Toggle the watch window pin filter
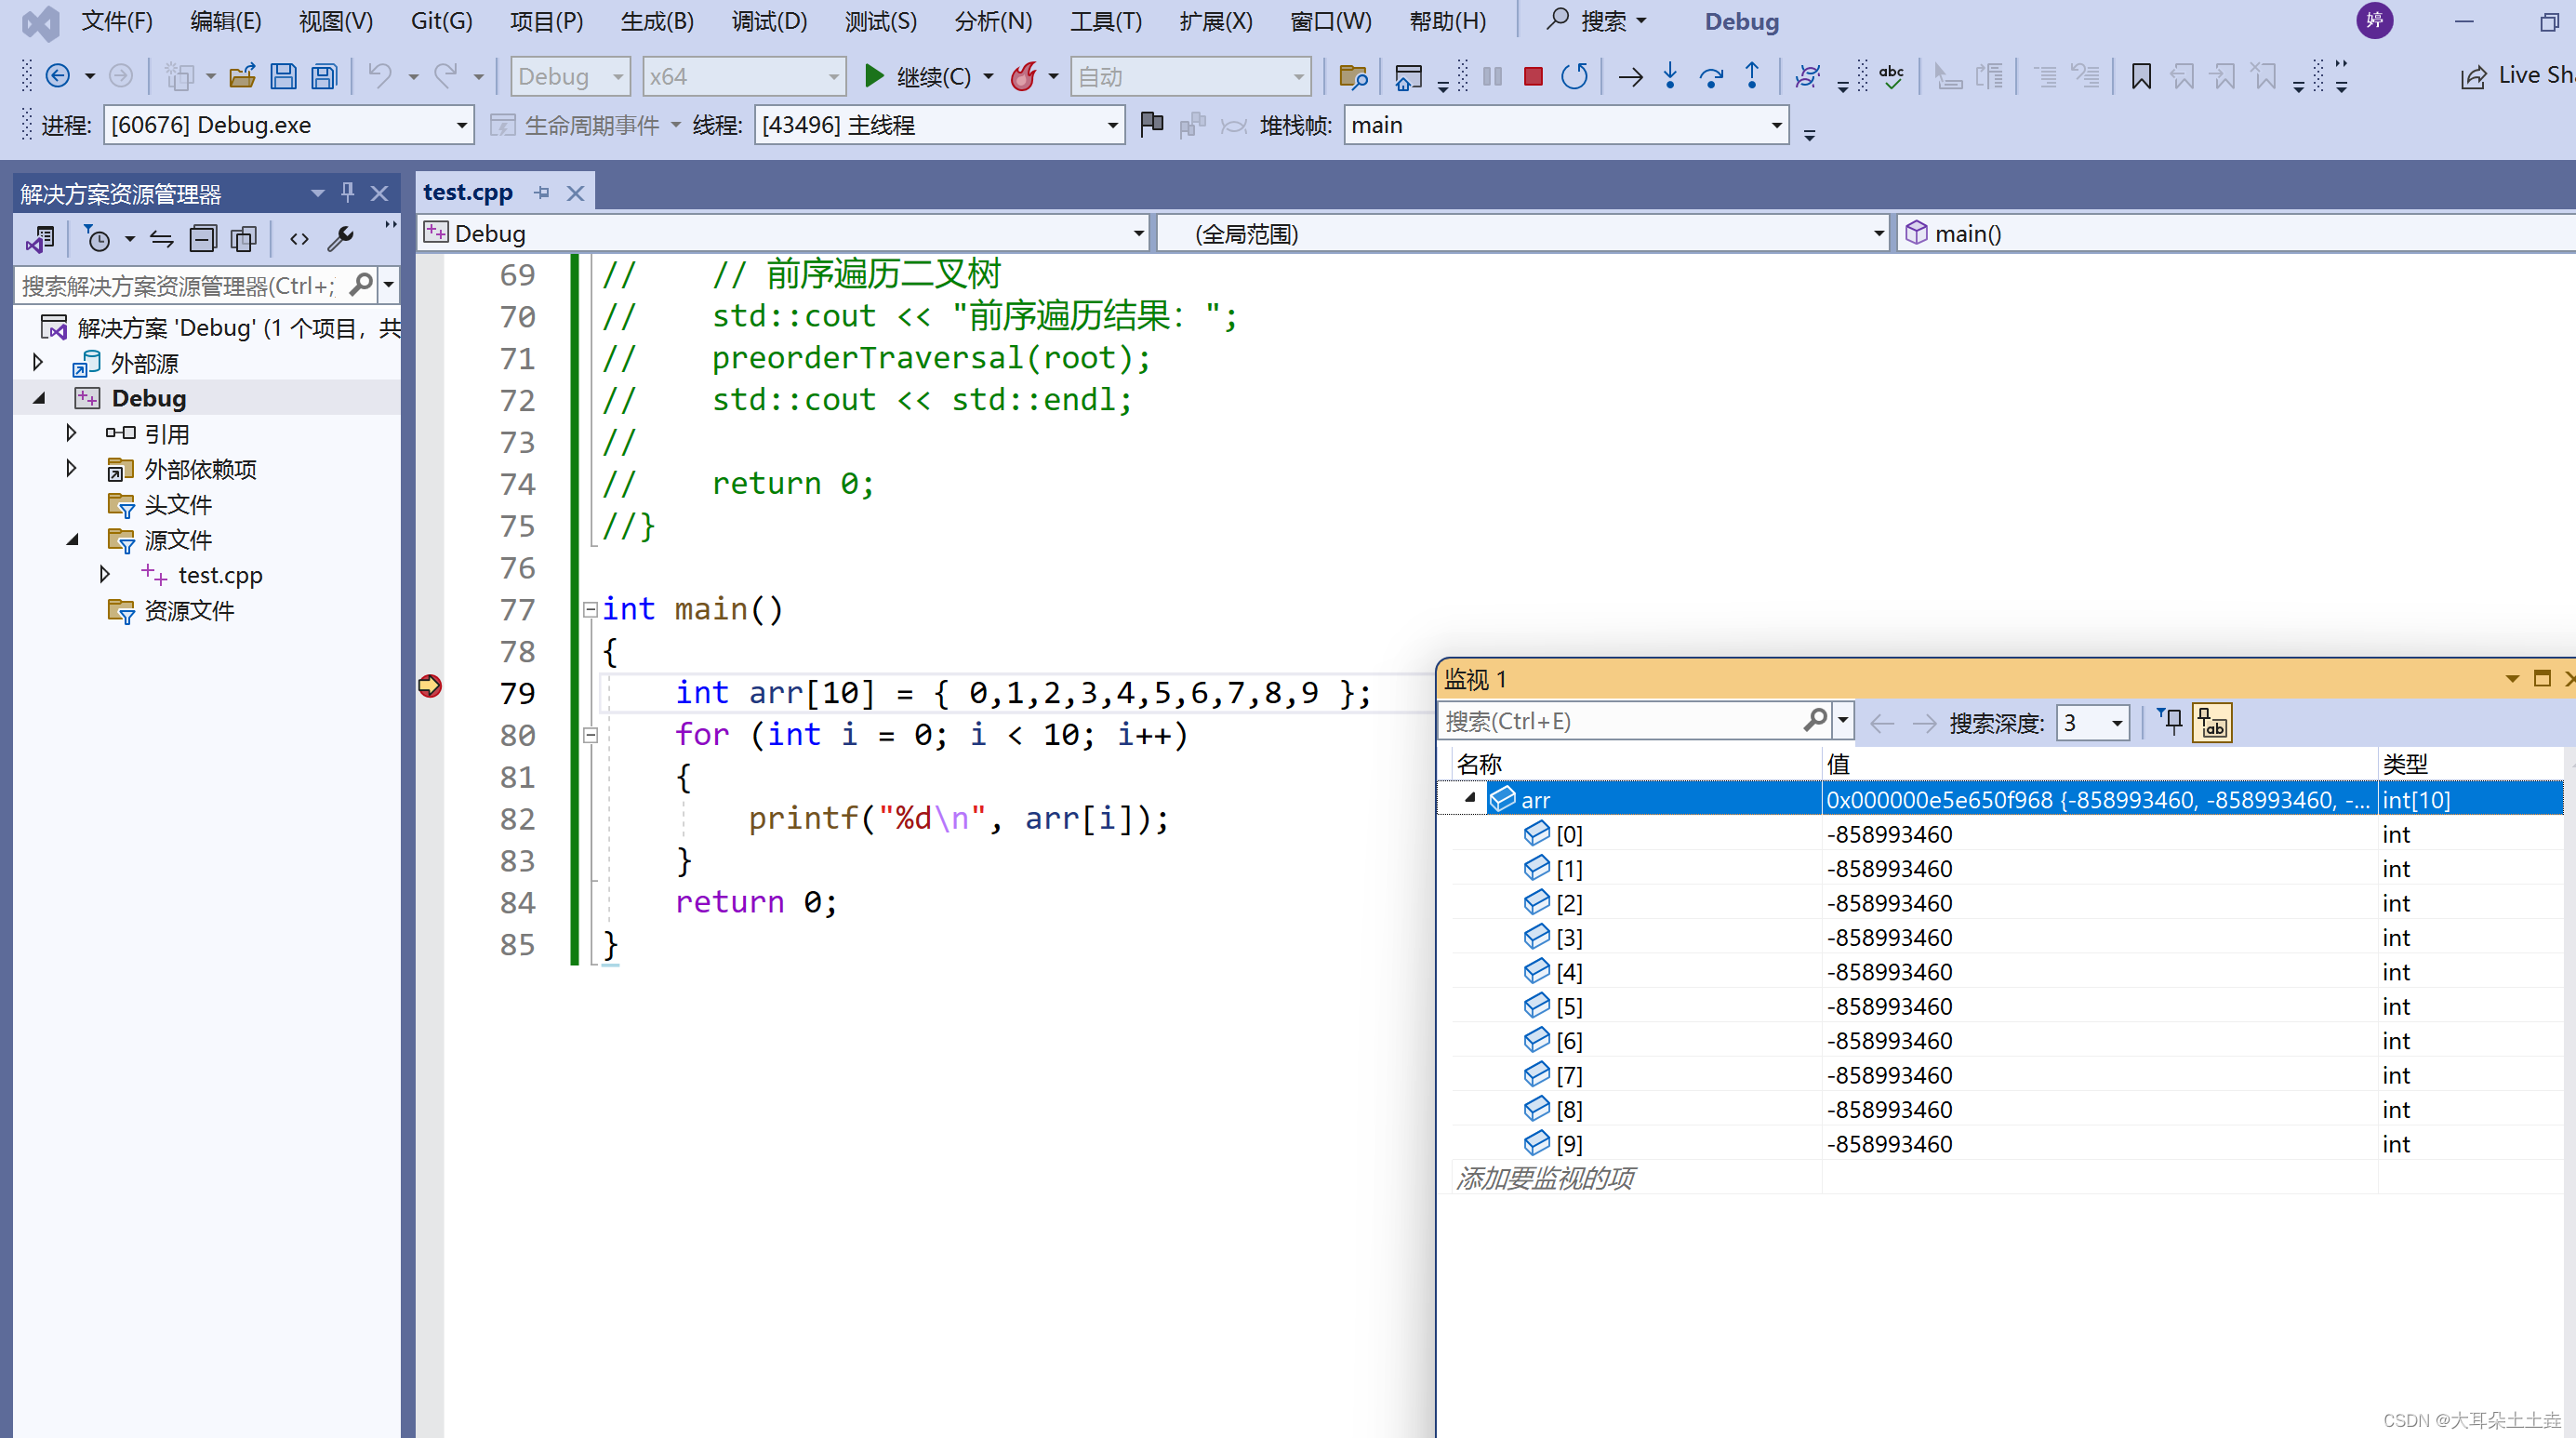This screenshot has height=1438, width=2576. pyautogui.click(x=2170, y=721)
